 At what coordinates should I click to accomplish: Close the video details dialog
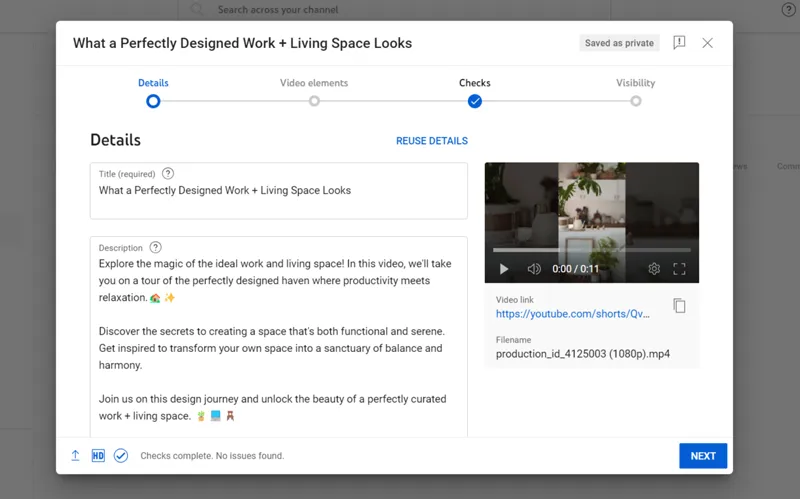coord(707,43)
